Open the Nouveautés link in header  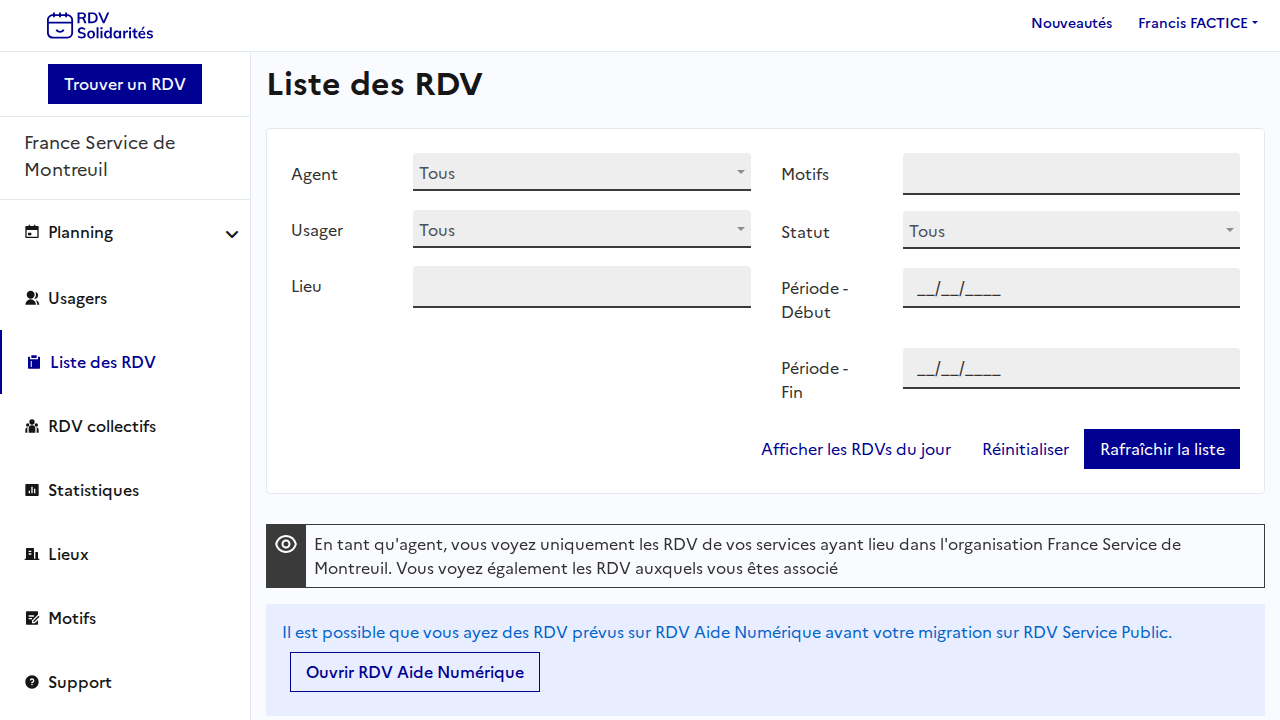coord(1071,23)
